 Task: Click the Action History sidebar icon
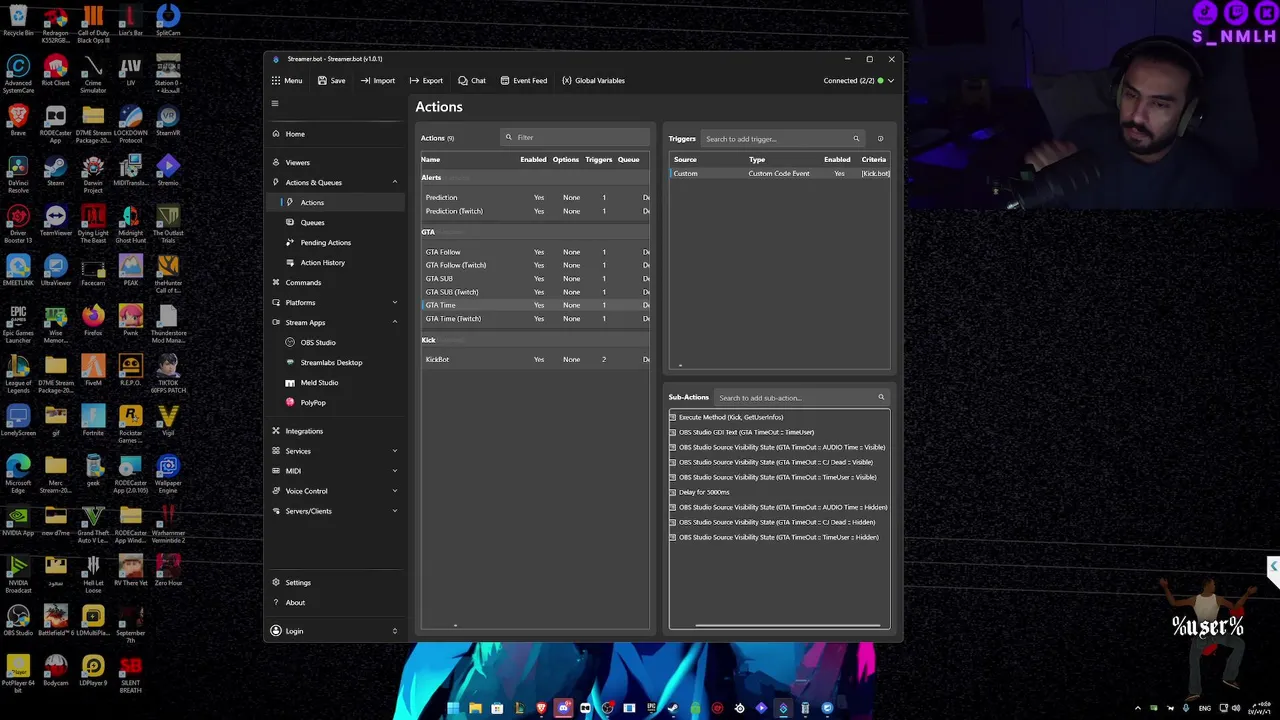[x=290, y=262]
